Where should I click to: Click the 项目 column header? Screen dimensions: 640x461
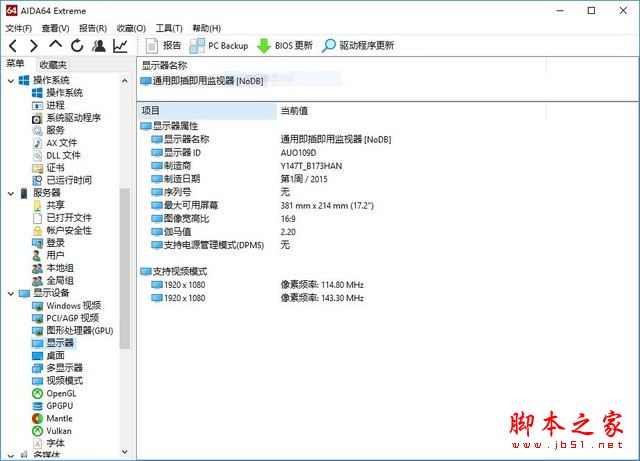pos(207,111)
